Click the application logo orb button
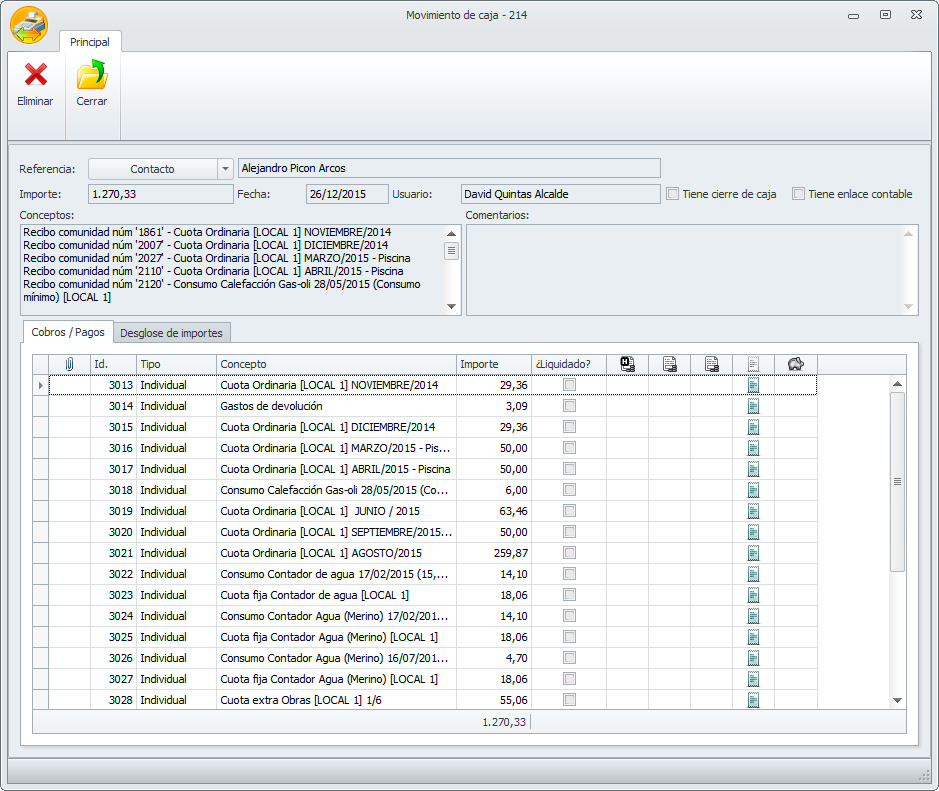This screenshot has height=791, width=939. 29,25
